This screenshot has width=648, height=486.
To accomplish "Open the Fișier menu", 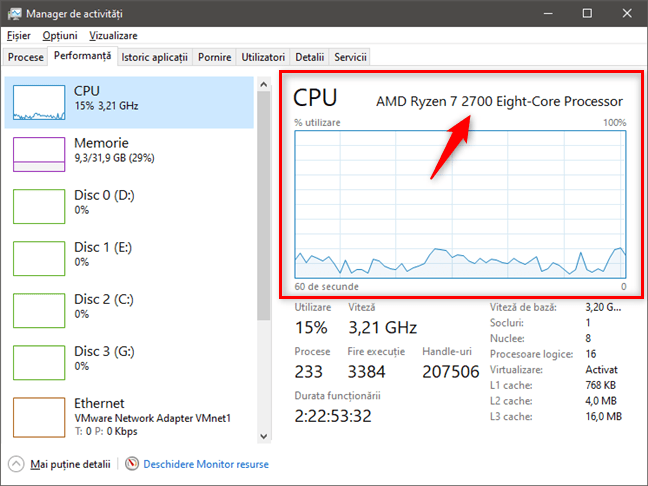I will point(19,36).
